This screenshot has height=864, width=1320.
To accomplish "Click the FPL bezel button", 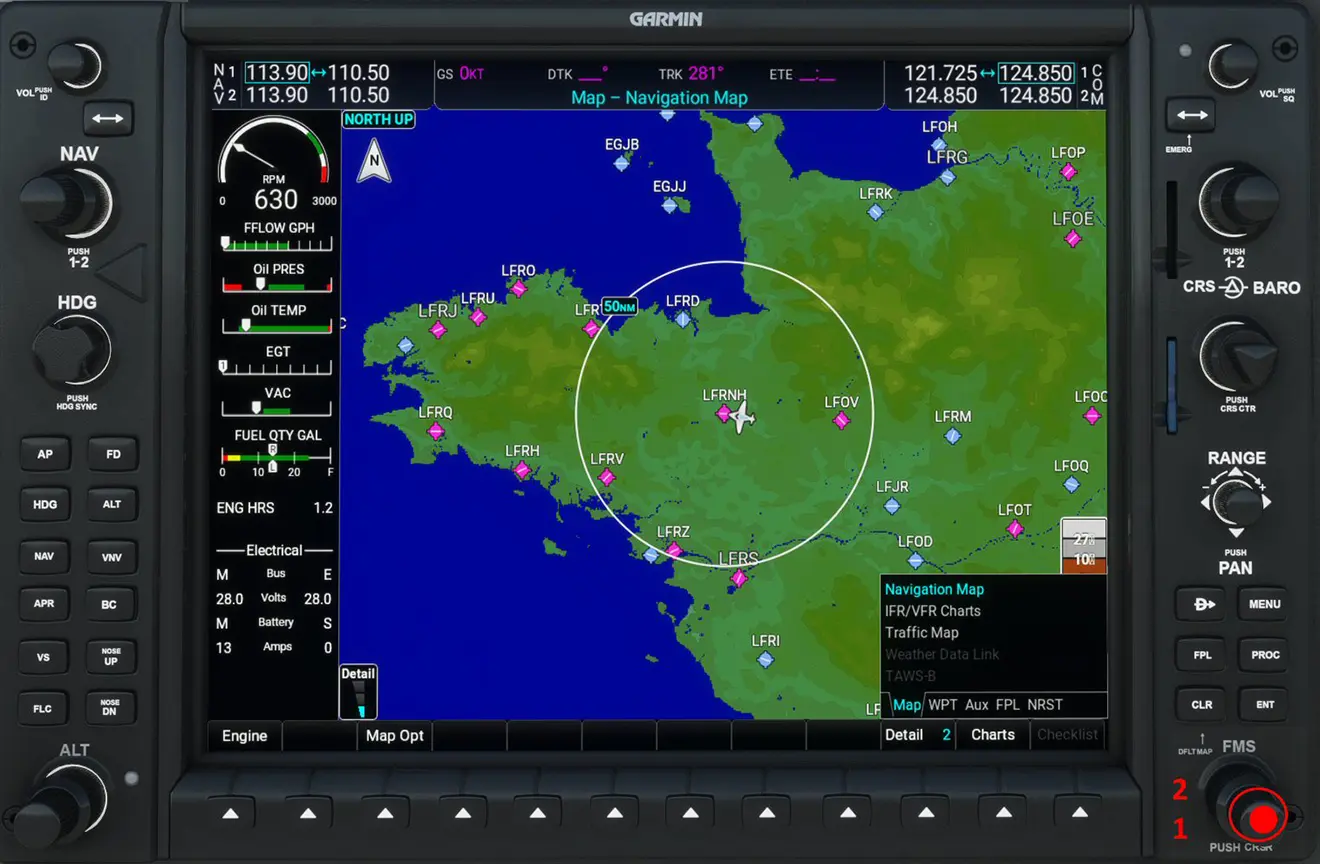I will click(x=1202, y=655).
